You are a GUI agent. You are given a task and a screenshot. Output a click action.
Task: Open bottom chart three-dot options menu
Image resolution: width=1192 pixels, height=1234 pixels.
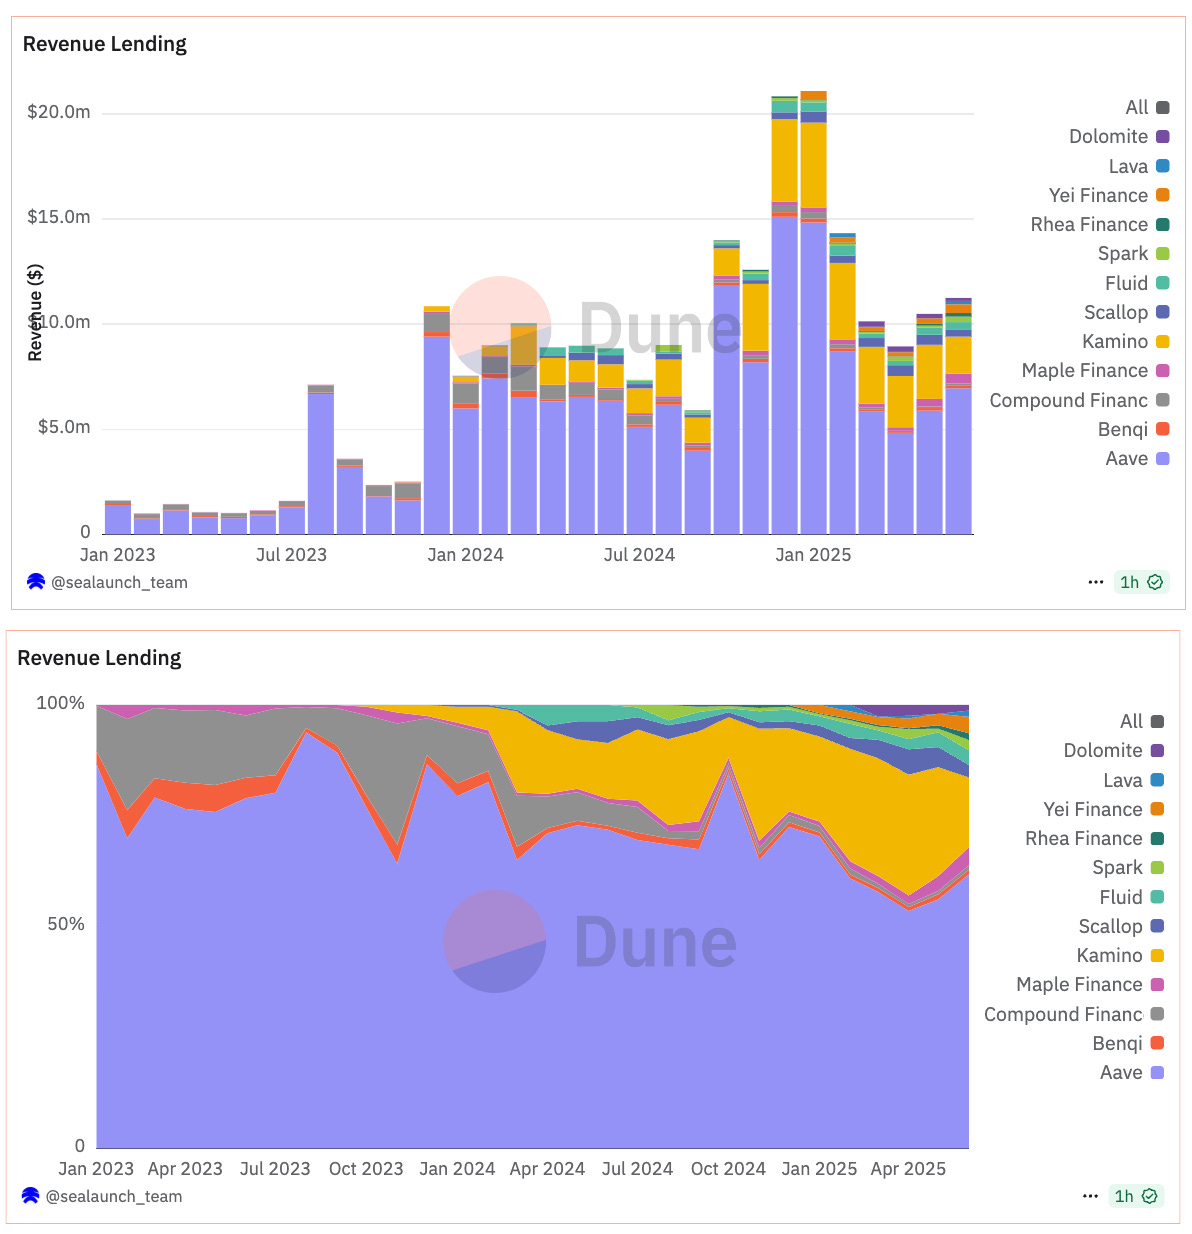[x=1091, y=1196]
